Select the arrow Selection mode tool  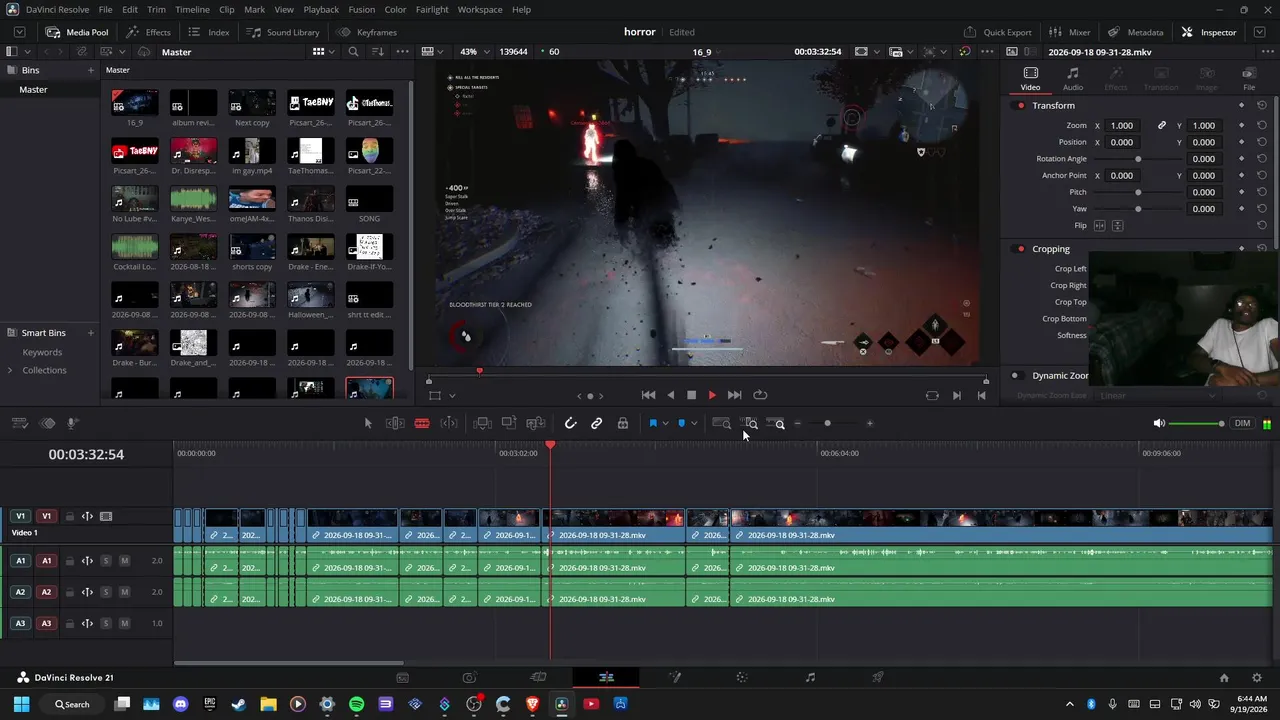click(x=368, y=423)
